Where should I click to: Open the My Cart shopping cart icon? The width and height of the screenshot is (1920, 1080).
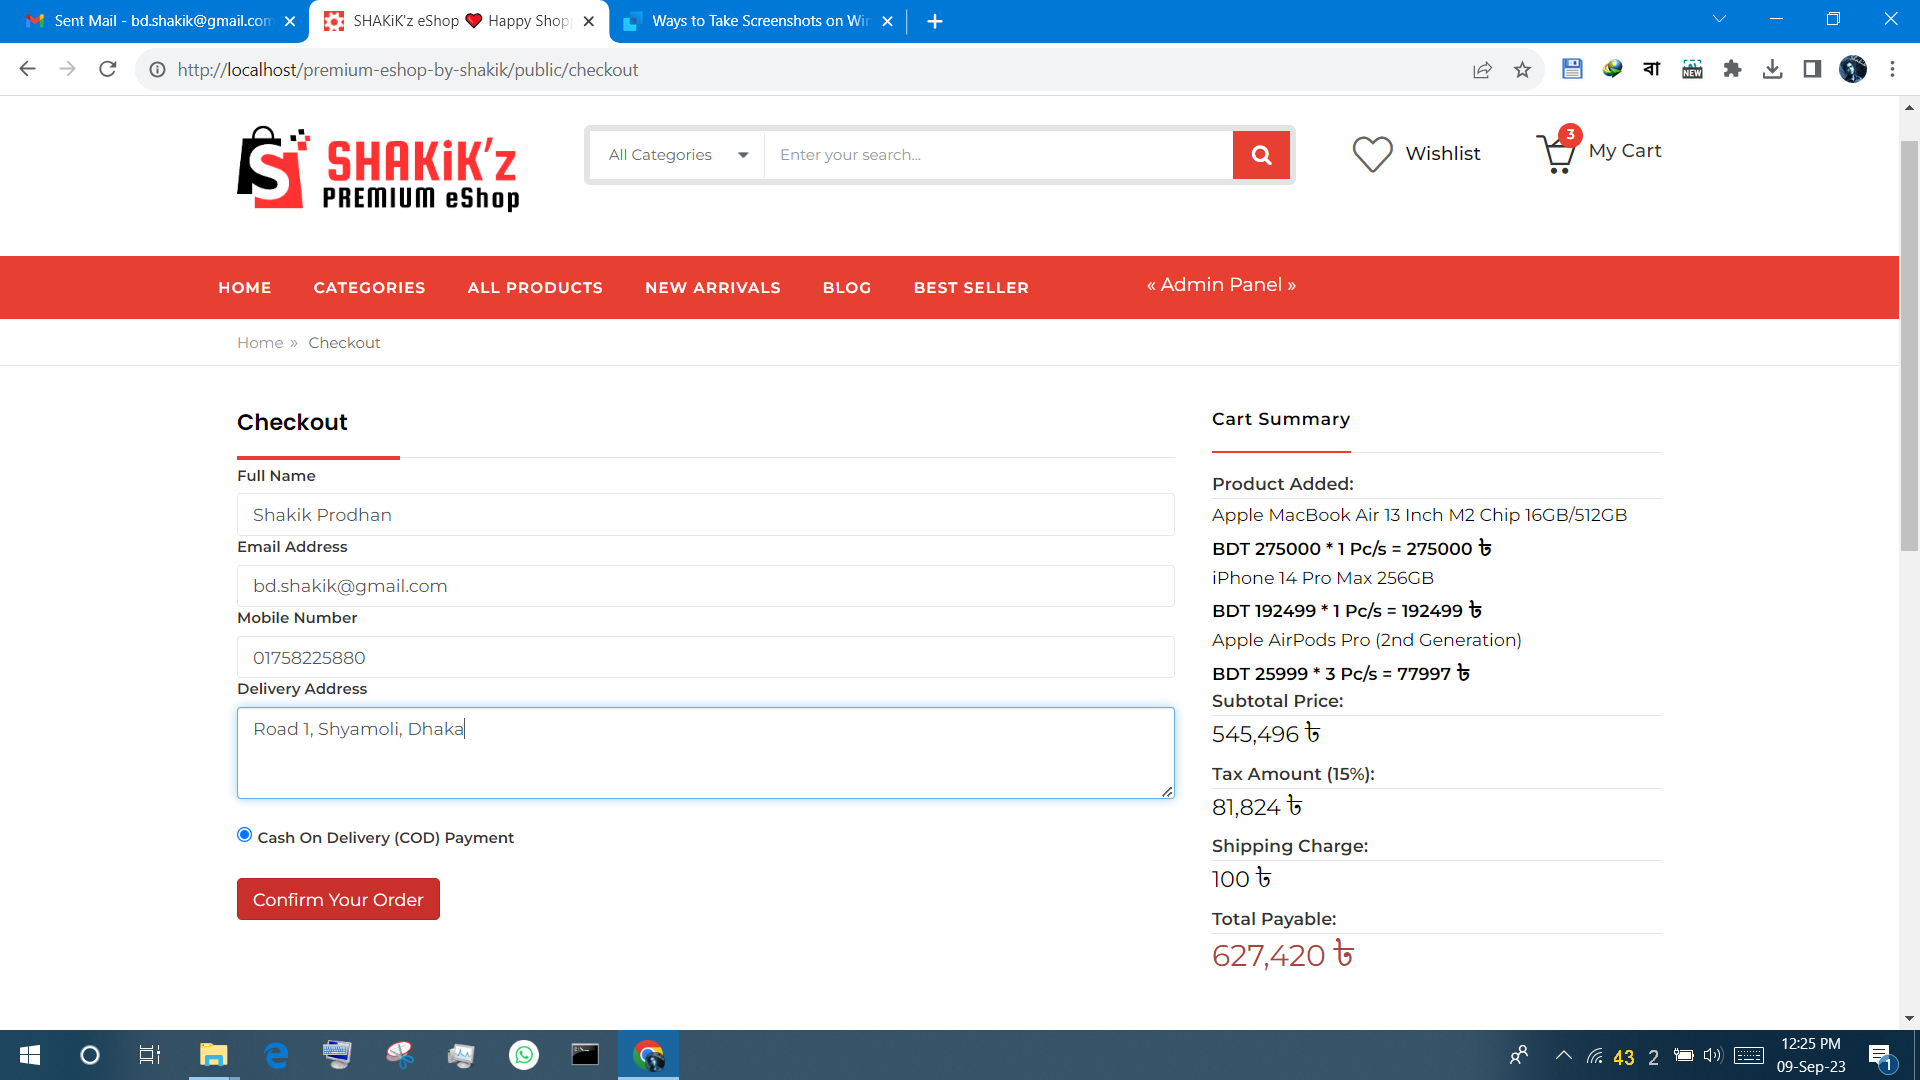click(1557, 152)
